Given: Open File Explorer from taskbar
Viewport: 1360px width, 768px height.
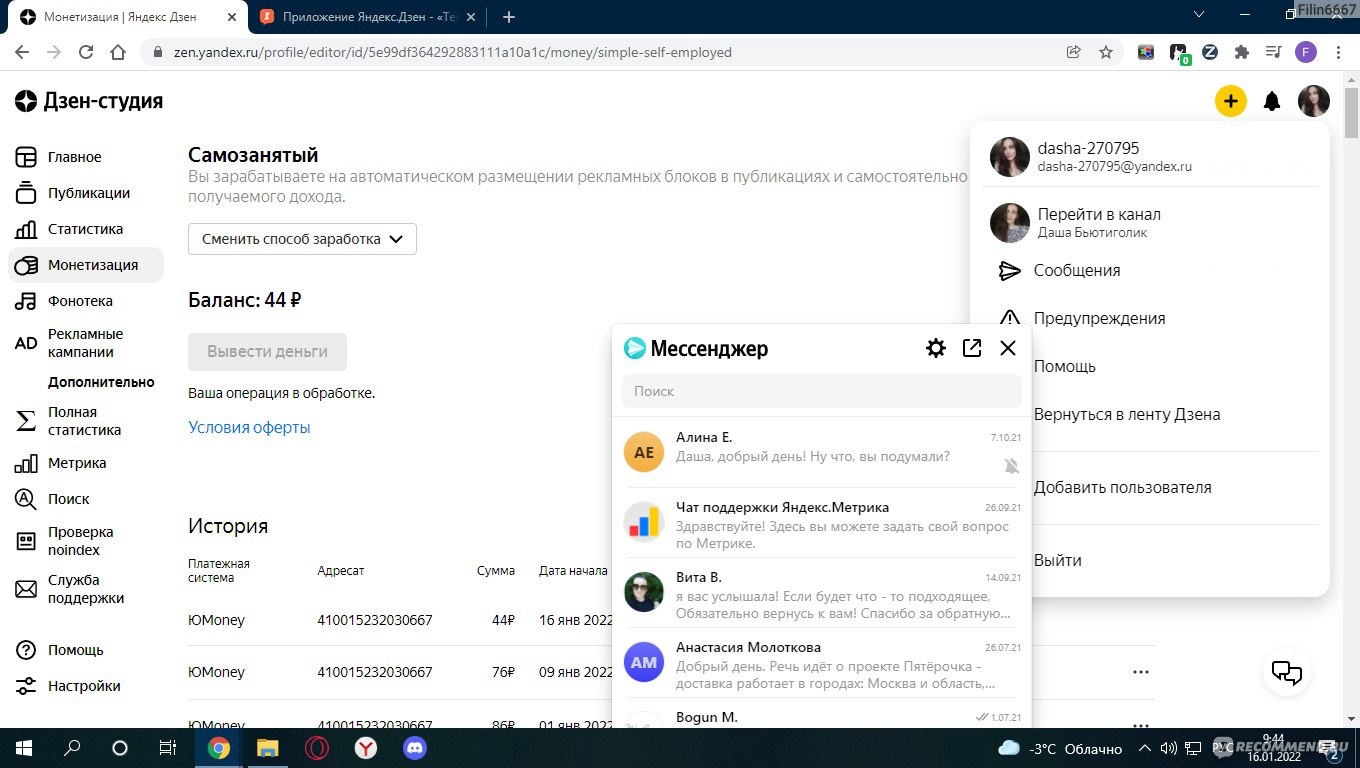Looking at the screenshot, I should coord(268,748).
